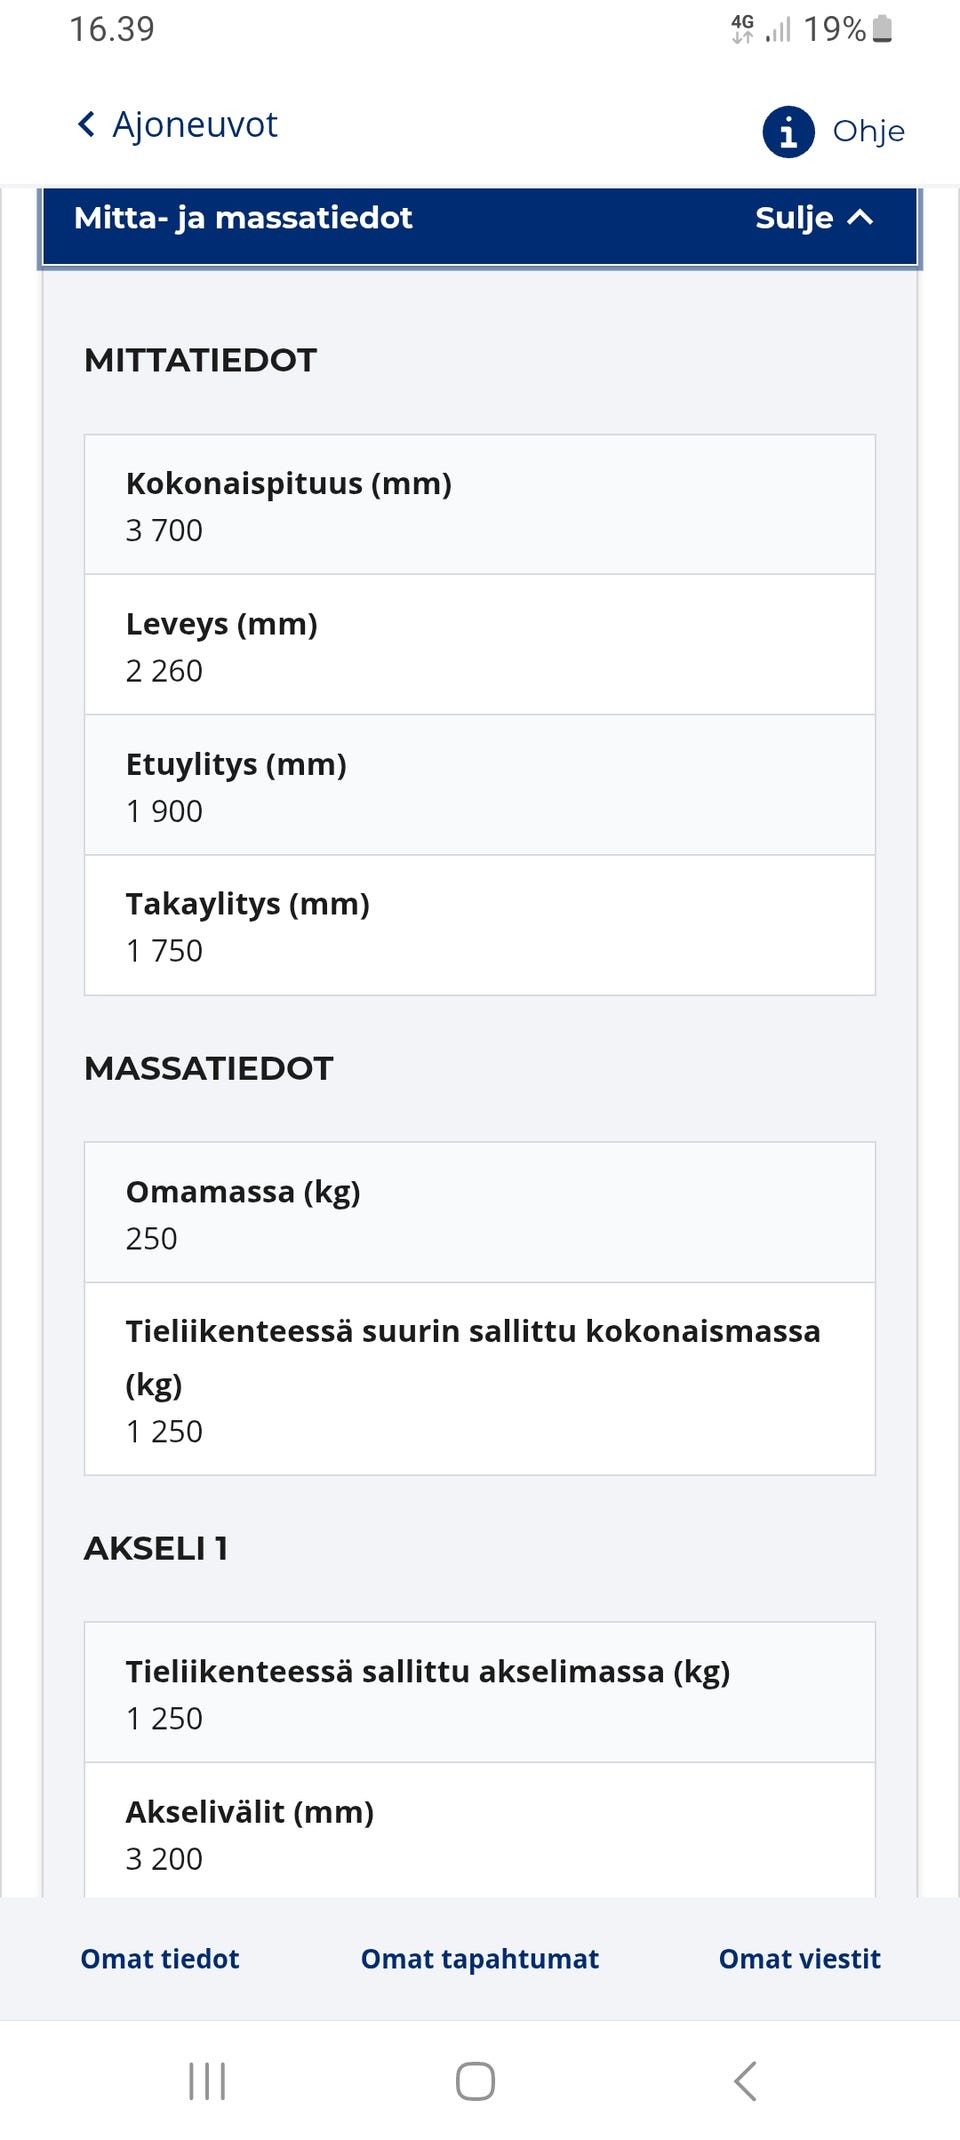This screenshot has width=960, height=2140.
Task: Select the Leveys (mm) row
Action: tap(480, 645)
